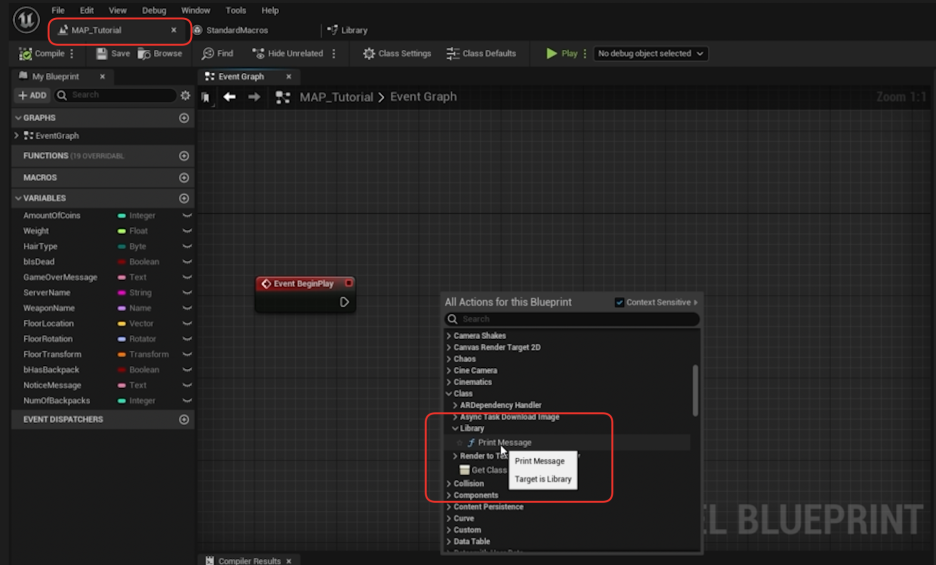Add a new function with plus icon
The image size is (936, 565).
(x=184, y=156)
